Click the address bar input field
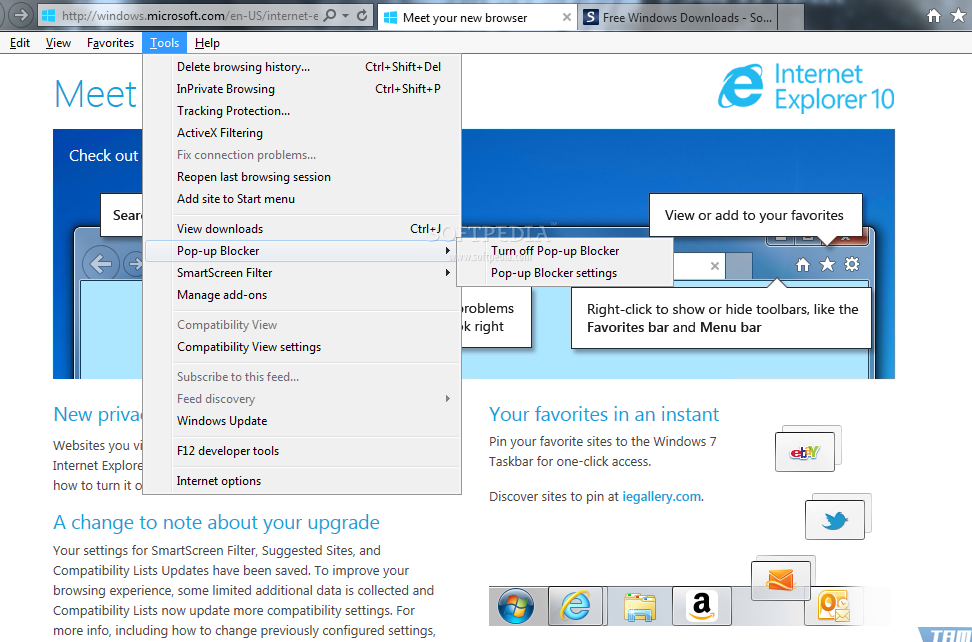Viewport: 972px width, 642px height. (x=180, y=15)
